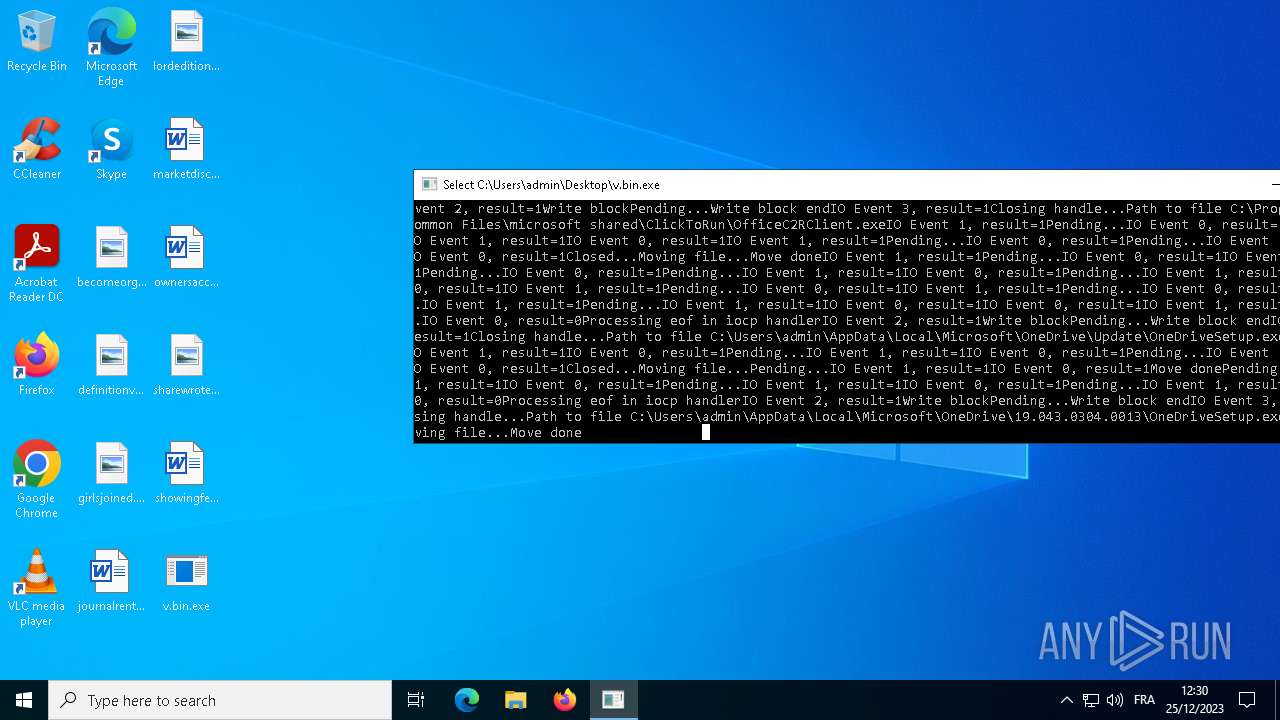Select v.bin.exe file on desktop

click(186, 582)
